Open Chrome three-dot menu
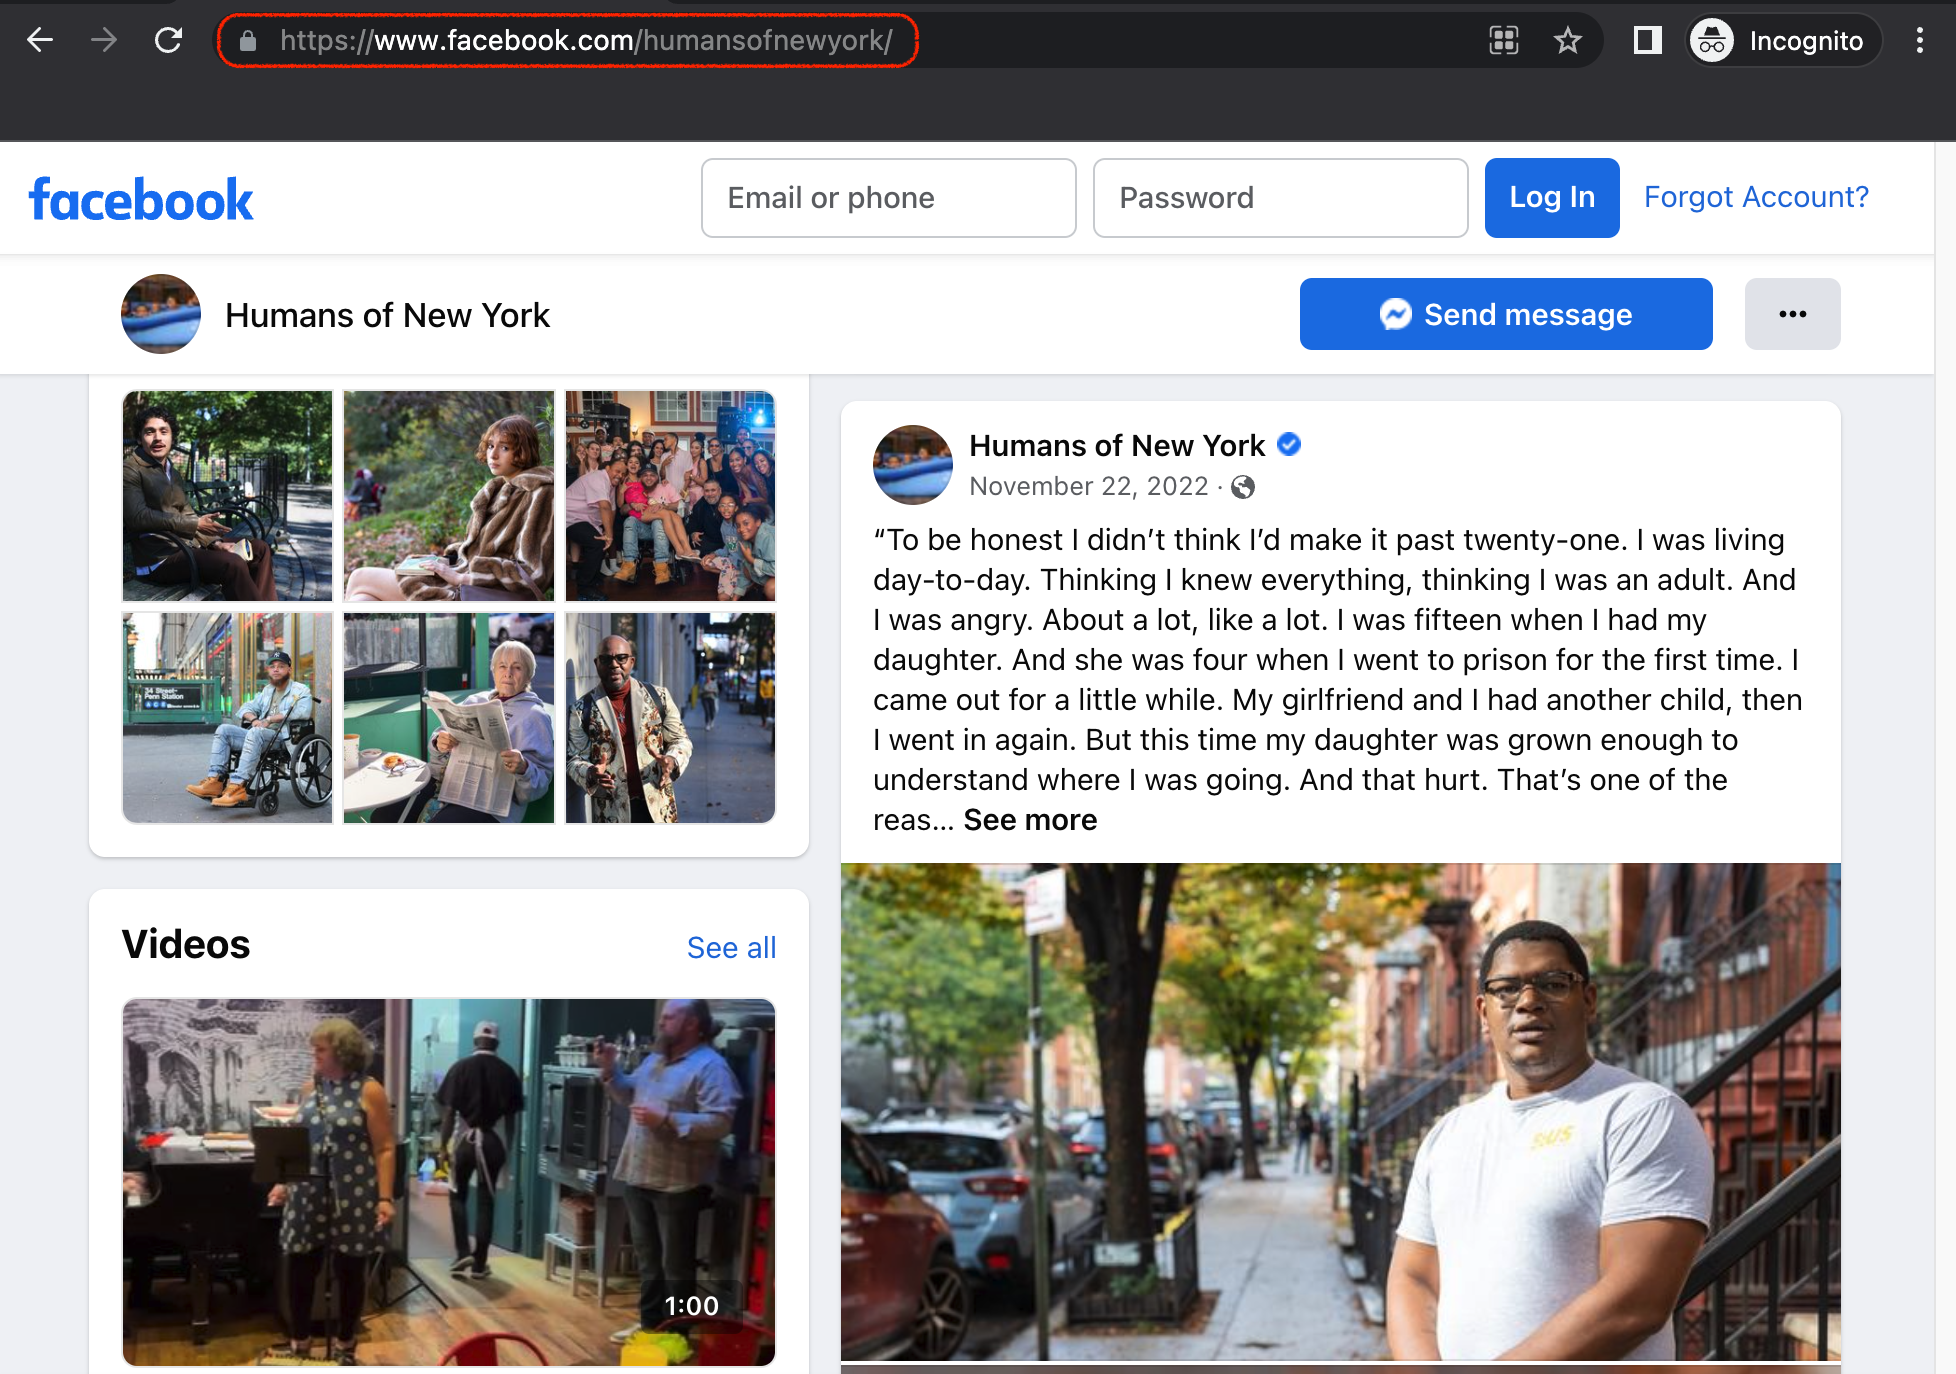 coord(1919,40)
